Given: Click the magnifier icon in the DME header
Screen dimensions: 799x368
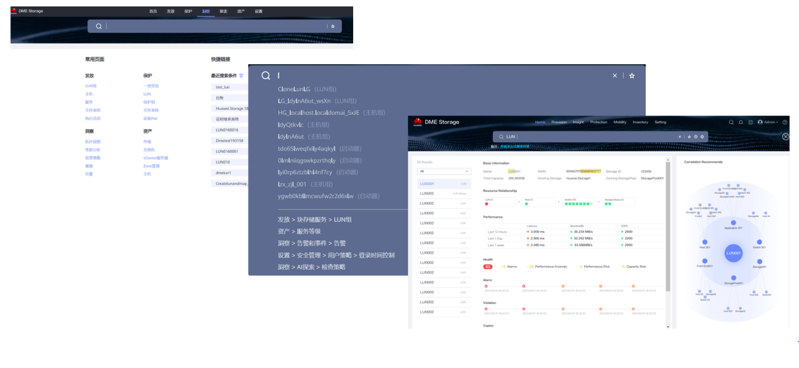Looking at the screenshot, I should [731, 122].
